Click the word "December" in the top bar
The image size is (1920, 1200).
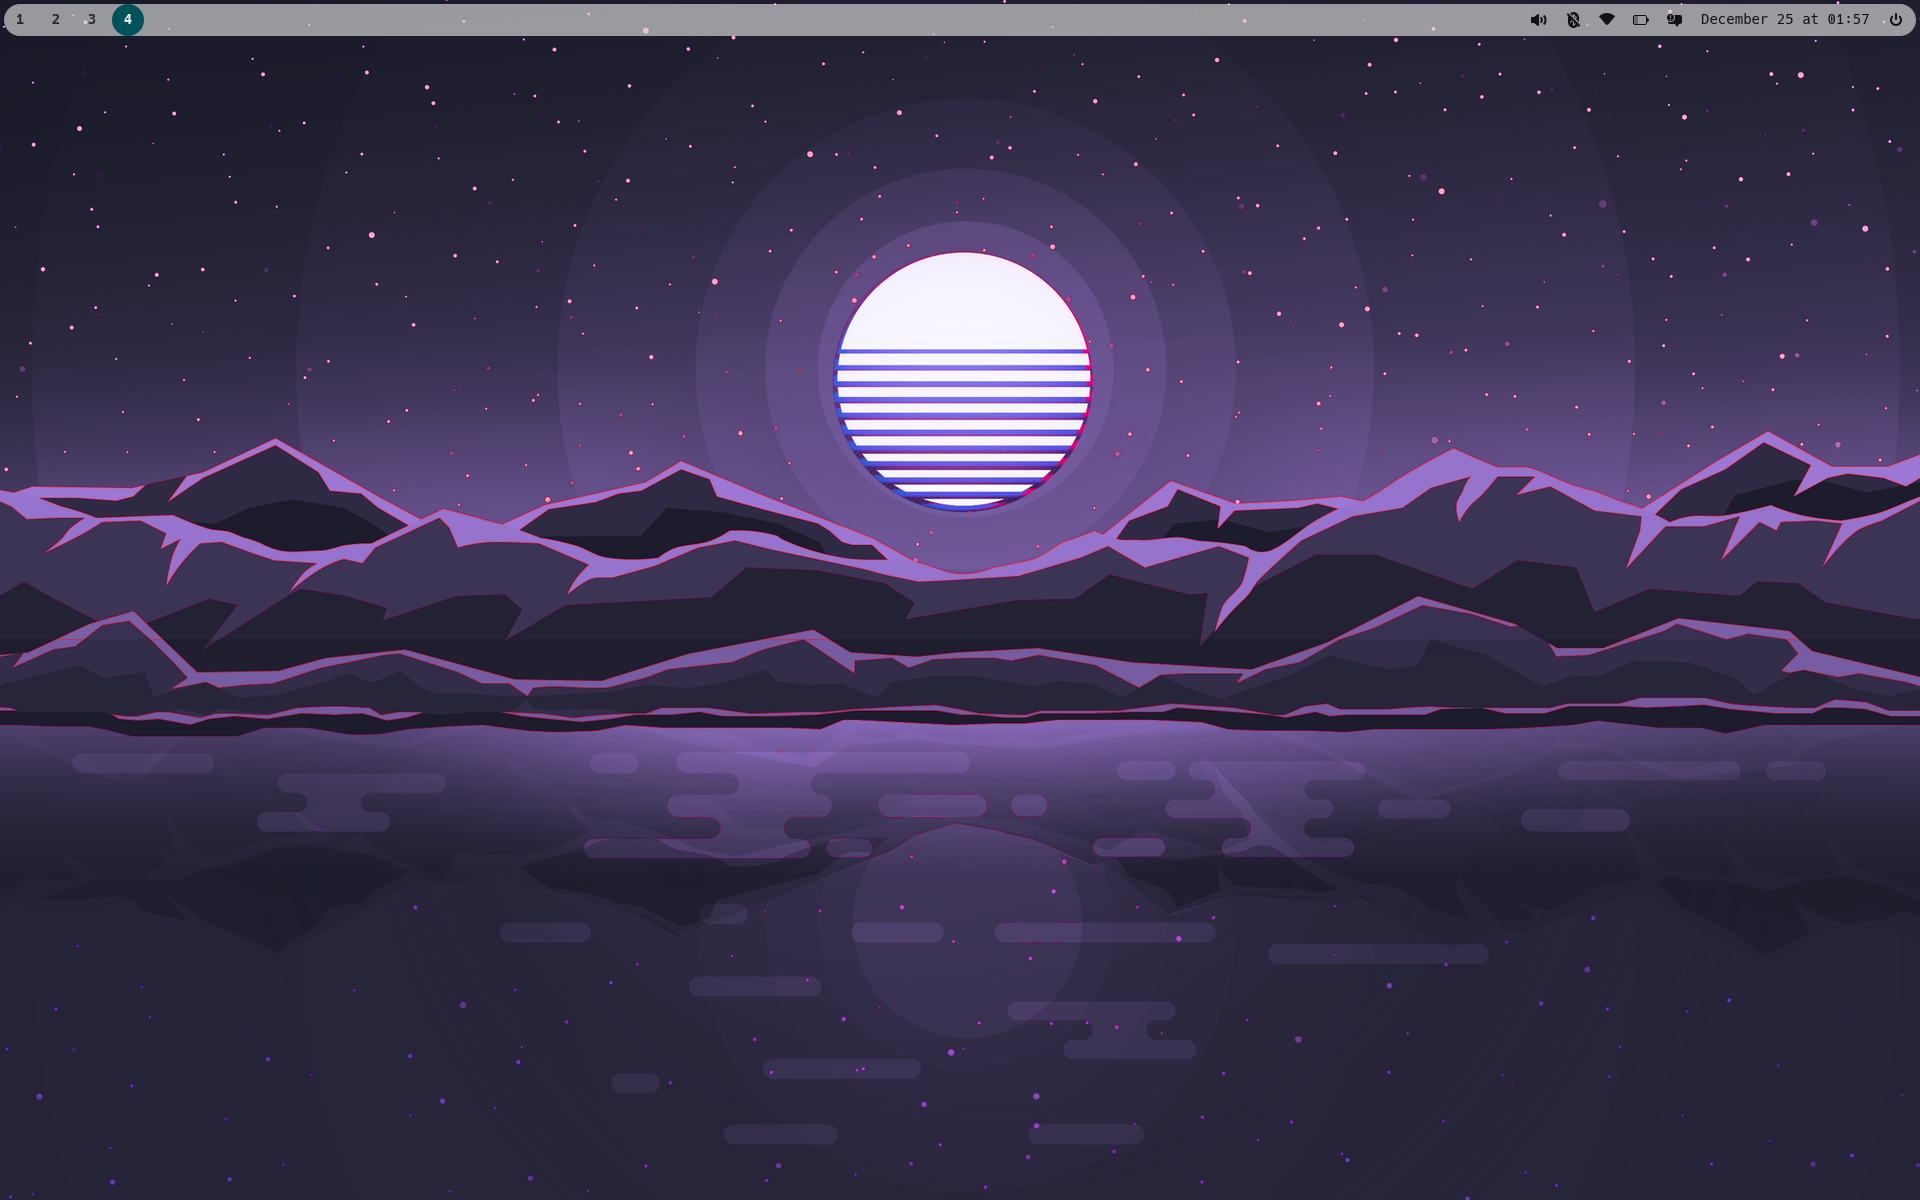click(x=1734, y=20)
